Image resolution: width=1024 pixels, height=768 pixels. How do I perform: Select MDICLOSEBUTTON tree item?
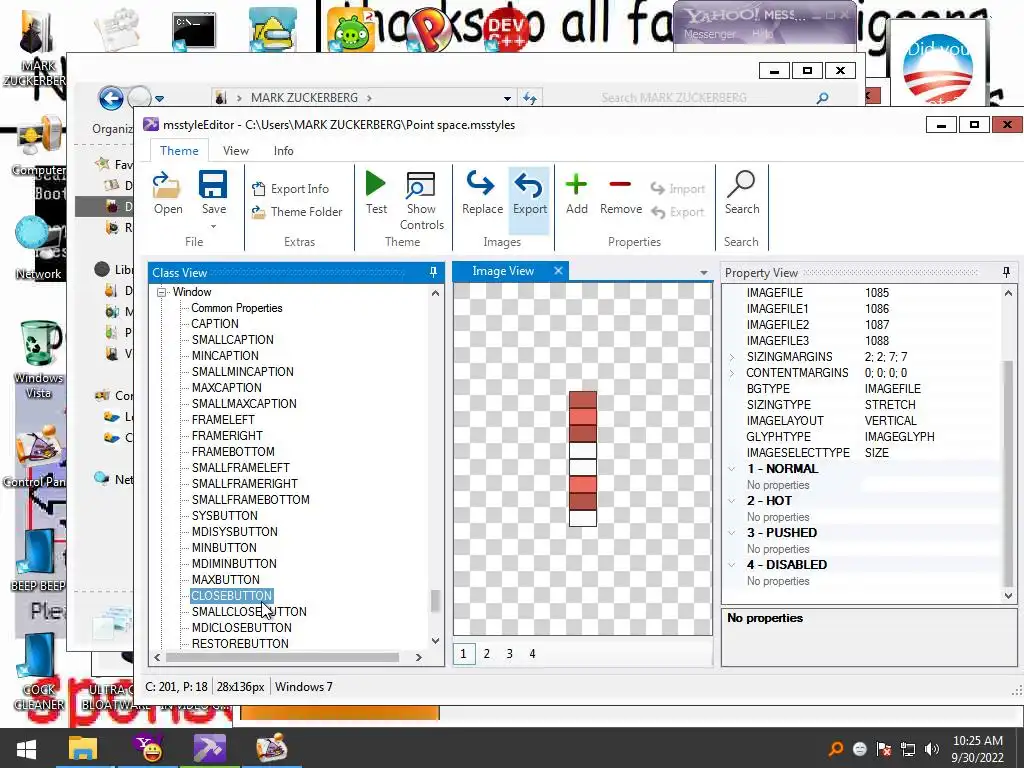click(x=242, y=628)
